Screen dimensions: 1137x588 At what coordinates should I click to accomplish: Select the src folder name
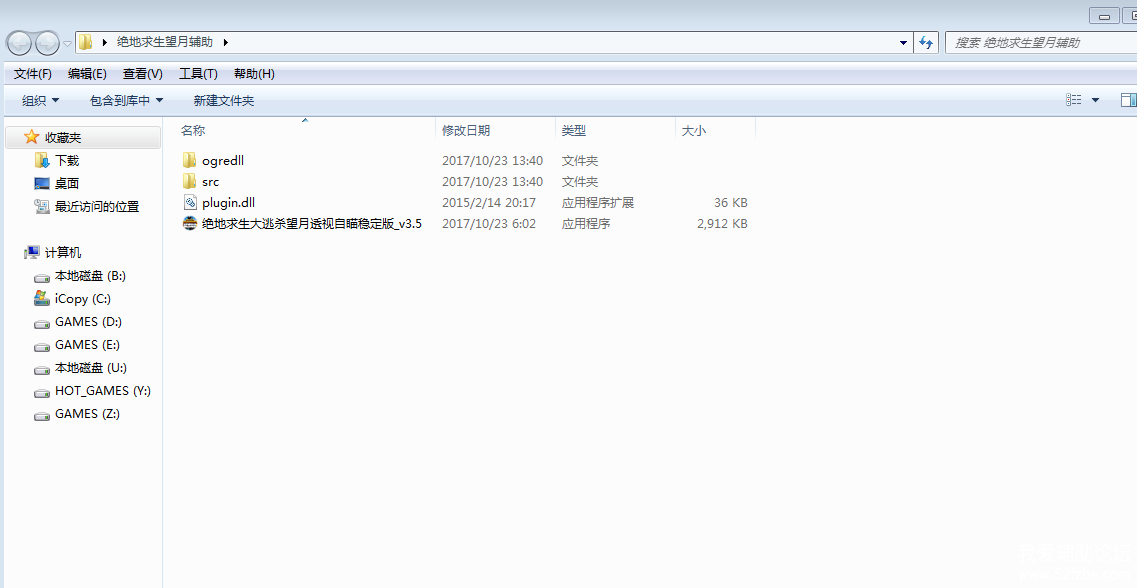point(210,182)
